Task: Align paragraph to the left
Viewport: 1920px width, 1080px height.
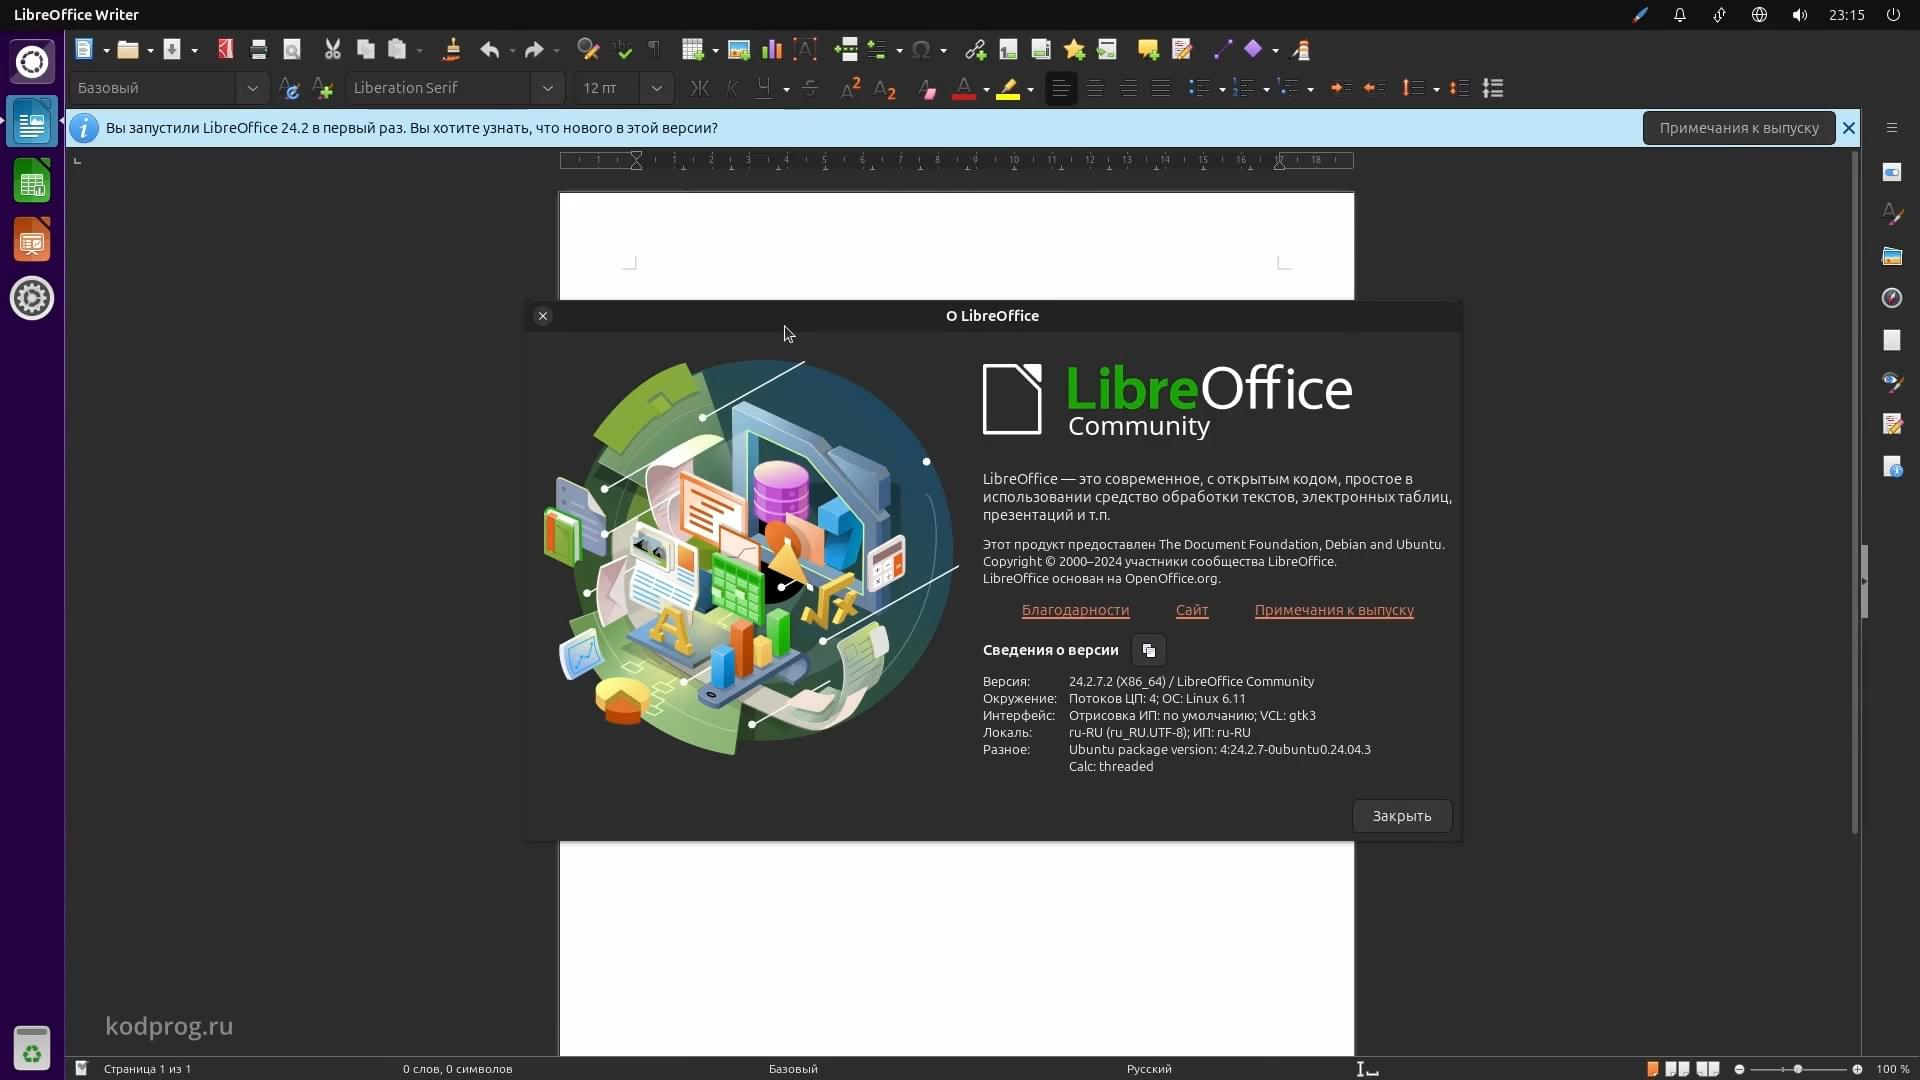Action: coord(1061,88)
